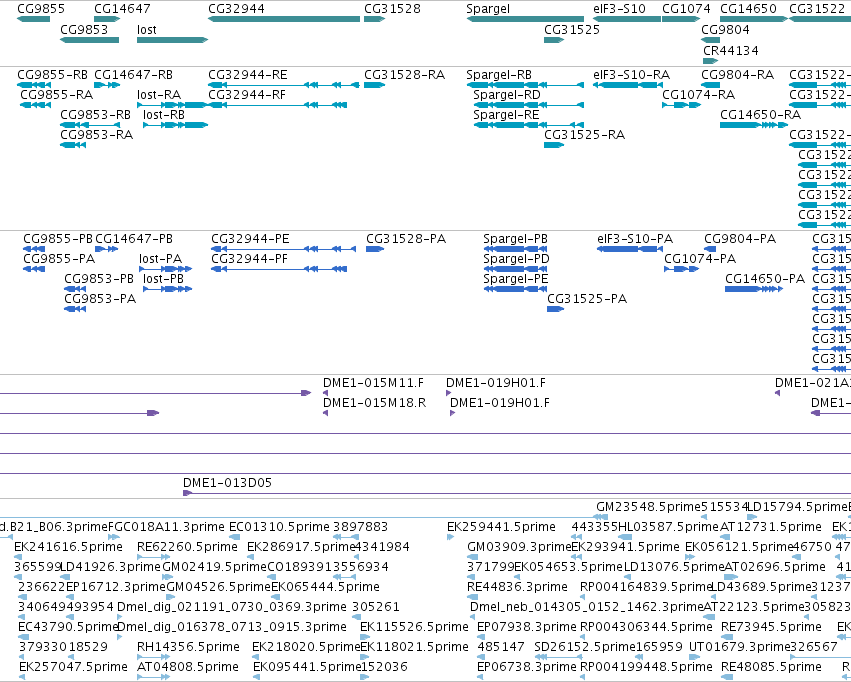Click the Spargel-RB transcript
This screenshot has width=851, height=682.
click(525, 85)
